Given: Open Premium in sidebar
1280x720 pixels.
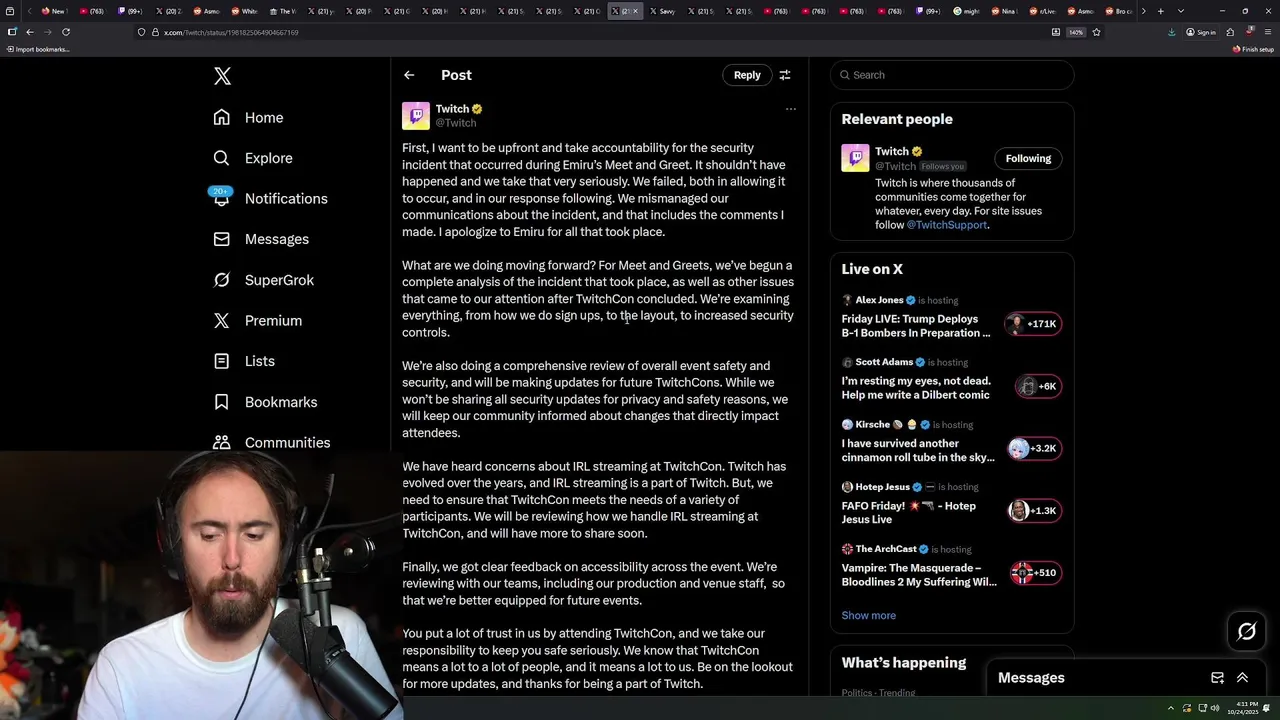Looking at the screenshot, I should coord(257,320).
